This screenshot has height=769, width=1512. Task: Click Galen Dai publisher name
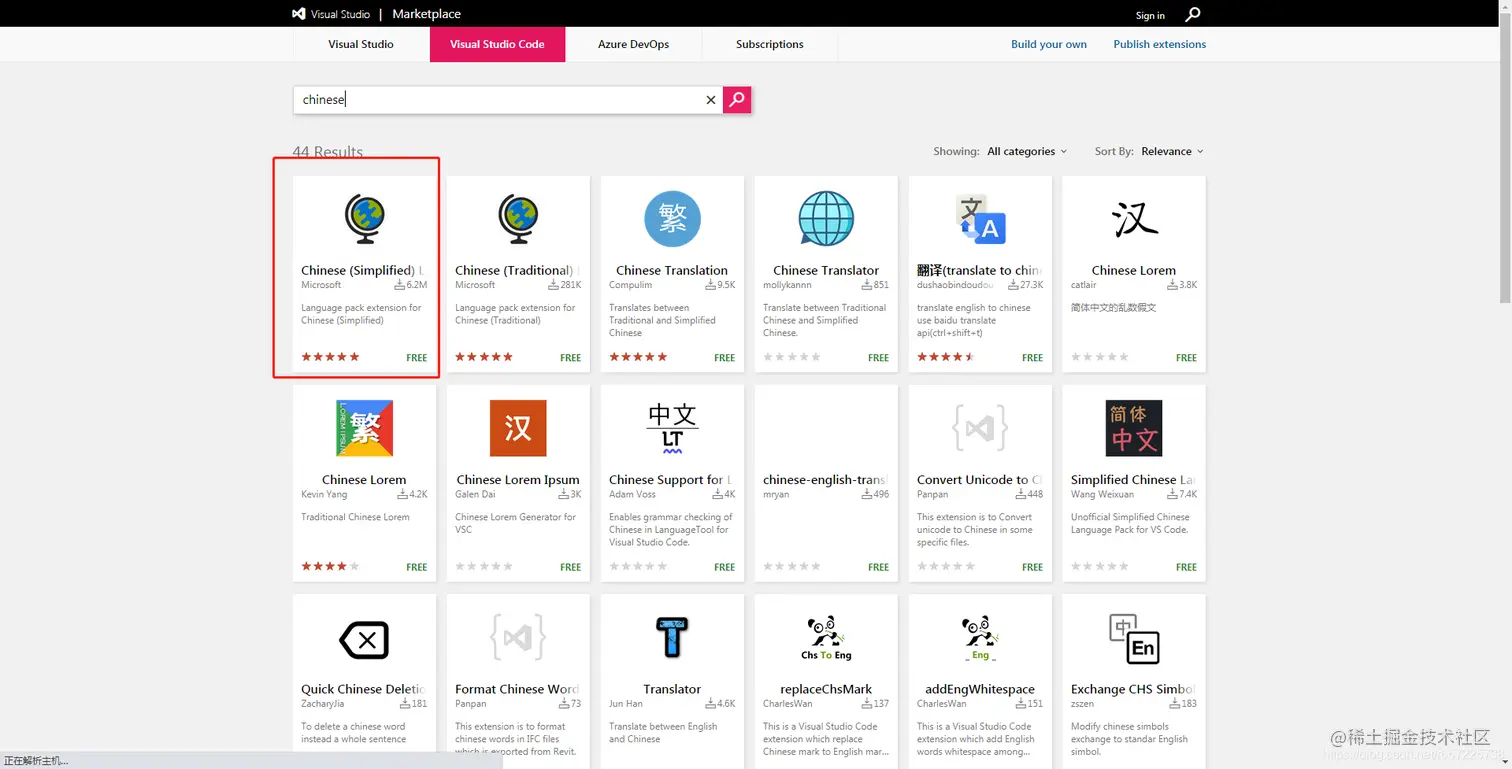point(475,494)
